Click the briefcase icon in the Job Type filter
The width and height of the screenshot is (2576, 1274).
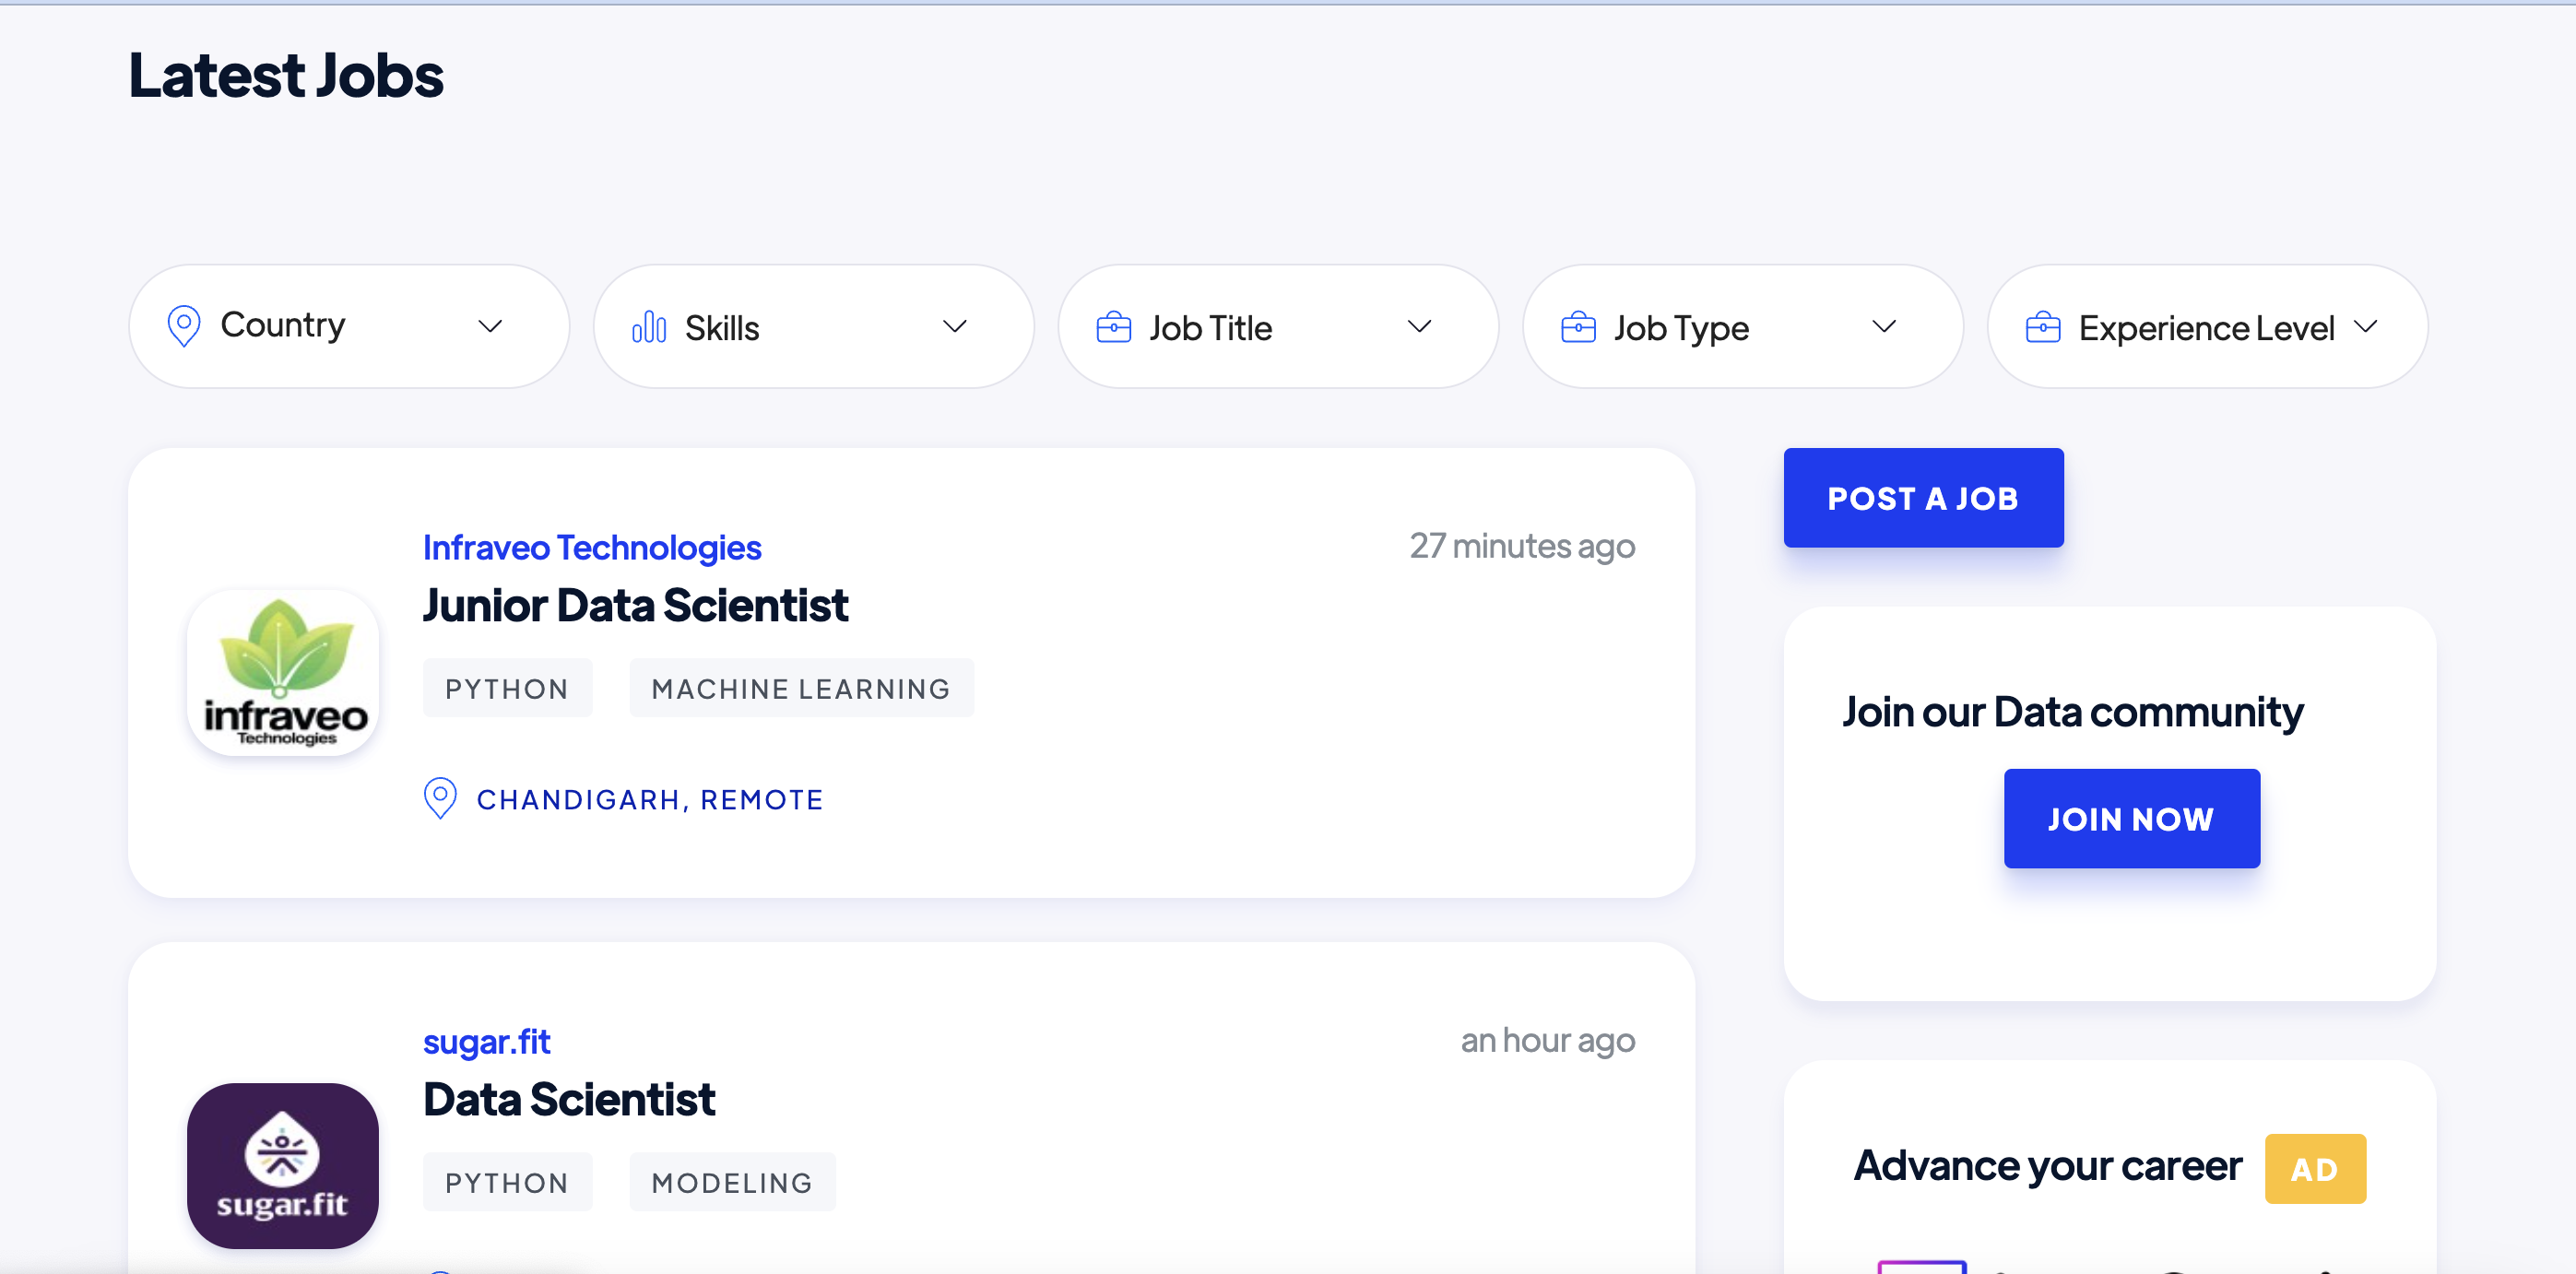point(1578,326)
